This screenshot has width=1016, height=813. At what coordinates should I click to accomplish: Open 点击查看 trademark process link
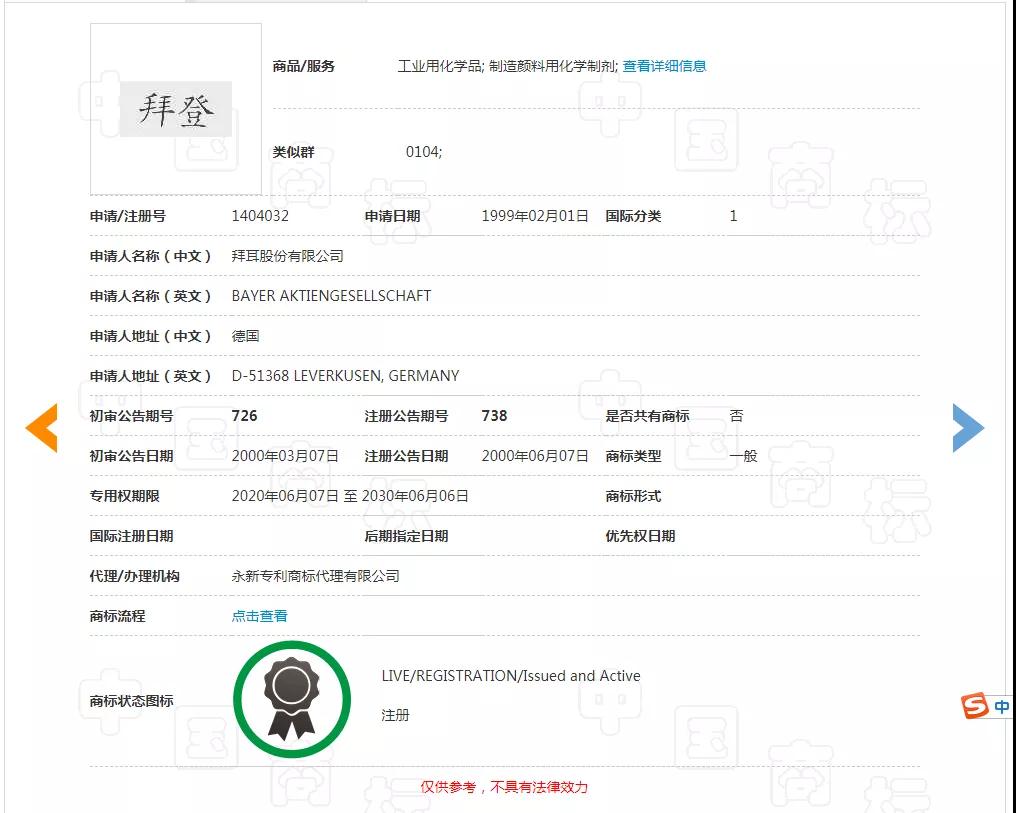click(259, 616)
